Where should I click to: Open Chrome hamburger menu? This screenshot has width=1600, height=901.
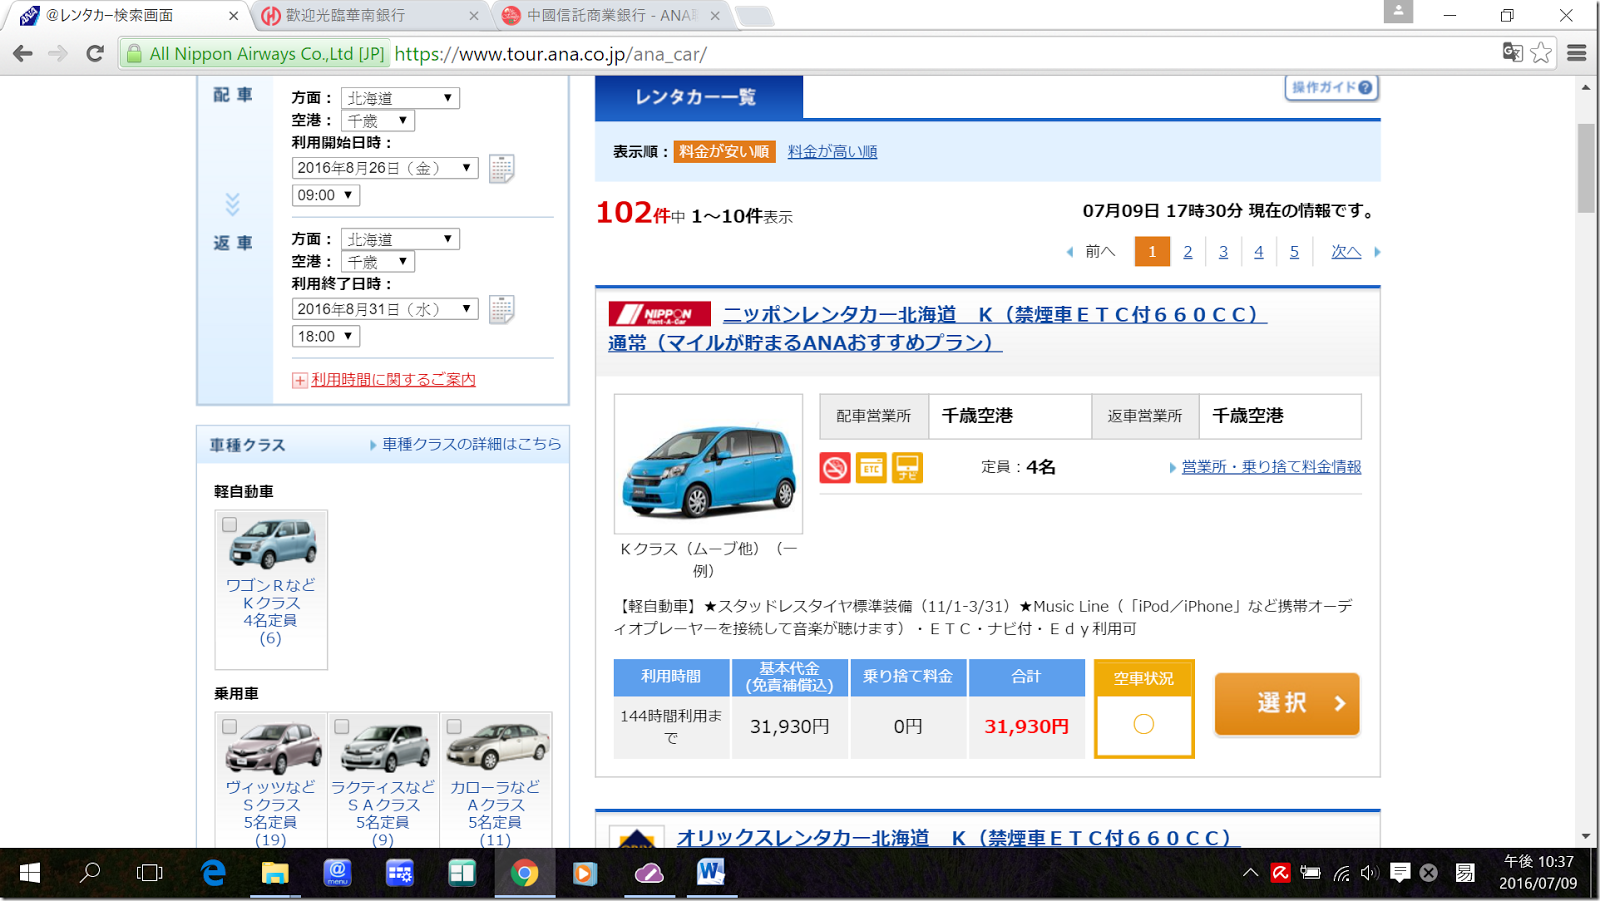click(1577, 53)
